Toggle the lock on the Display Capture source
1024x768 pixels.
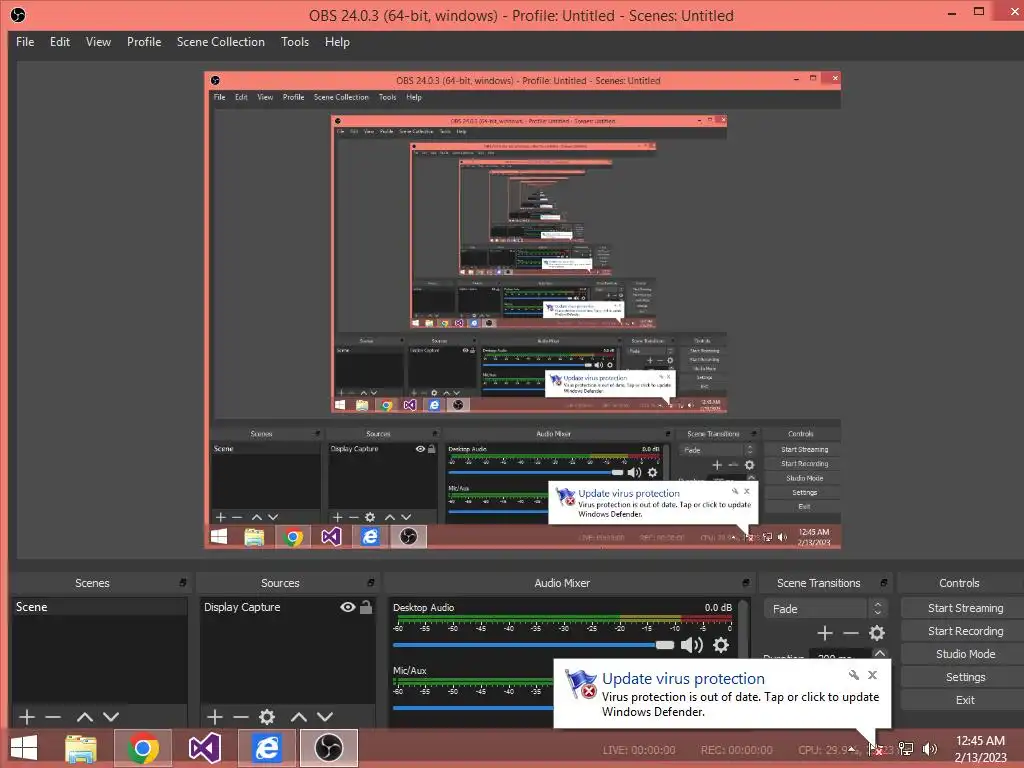pos(366,607)
